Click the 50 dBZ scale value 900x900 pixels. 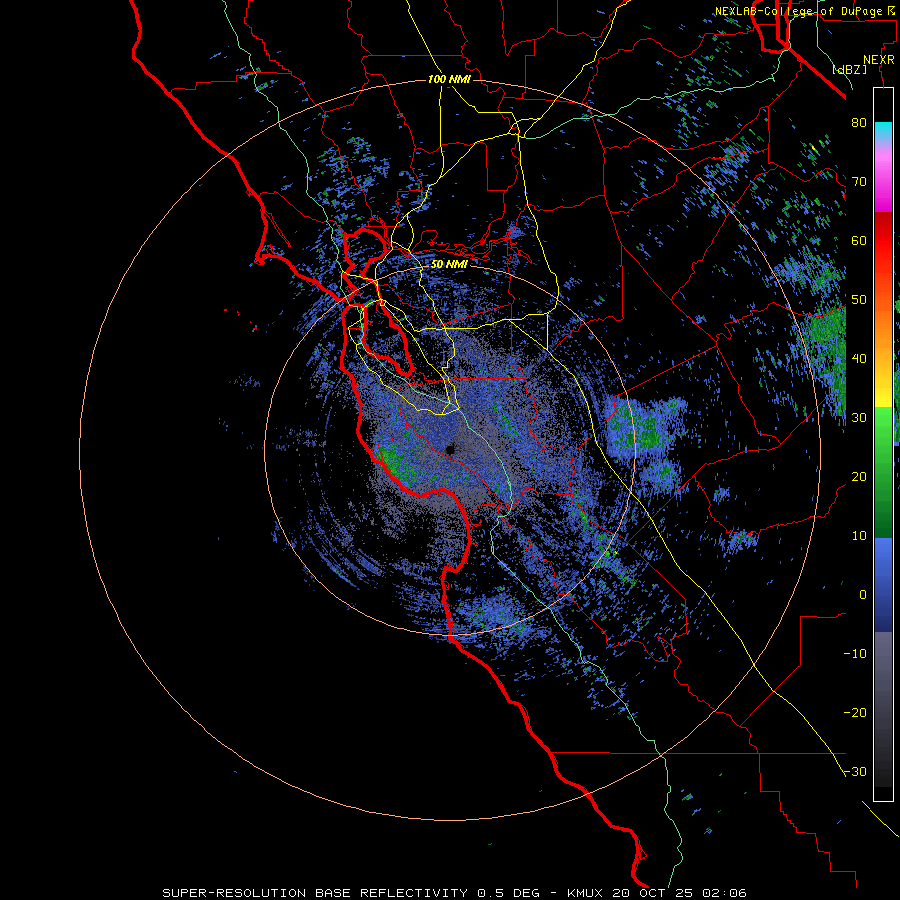tap(859, 300)
